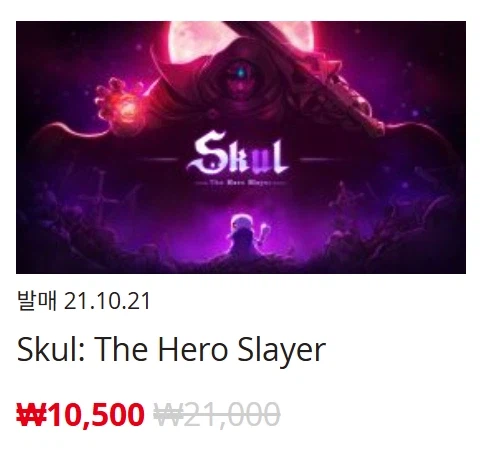This screenshot has height=466, width=485.
Task: Open the Skul game banner thumbnail
Action: [x=241, y=147]
